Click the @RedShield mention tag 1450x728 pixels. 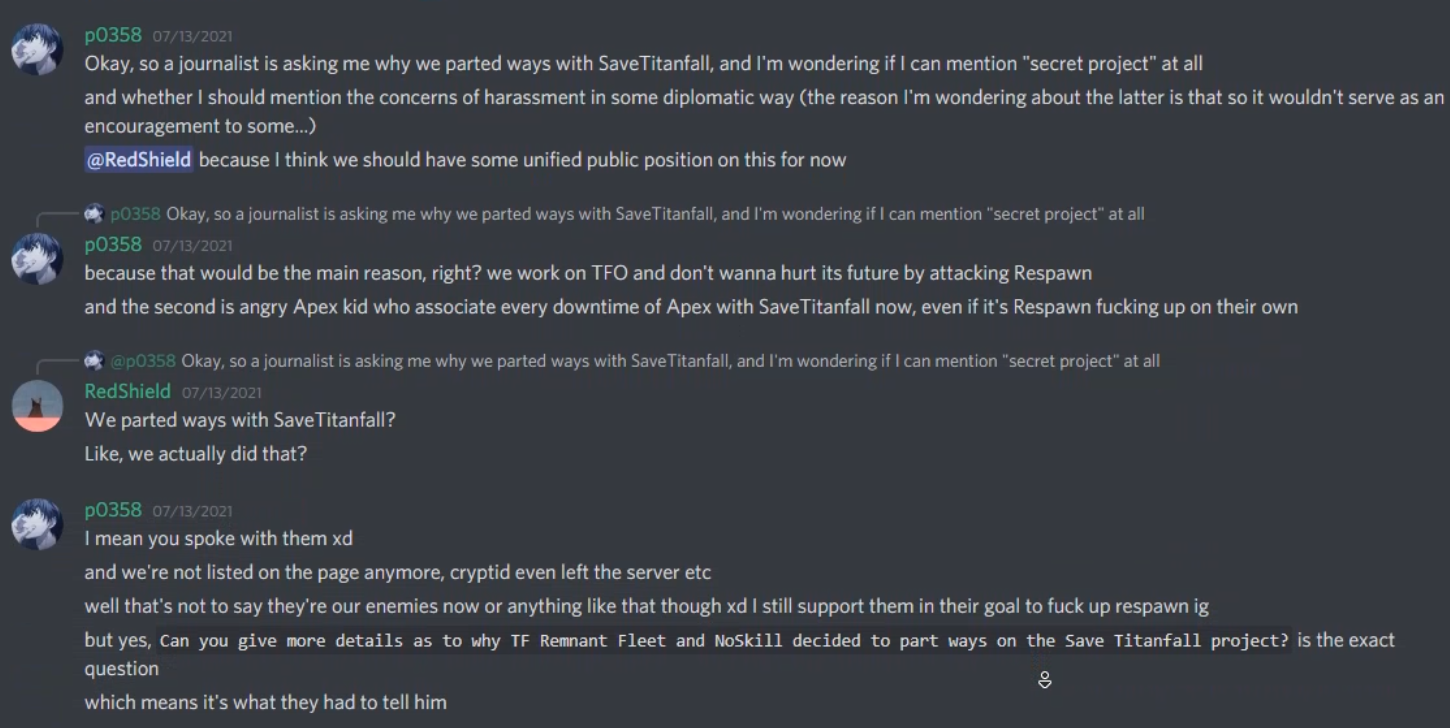(139, 160)
